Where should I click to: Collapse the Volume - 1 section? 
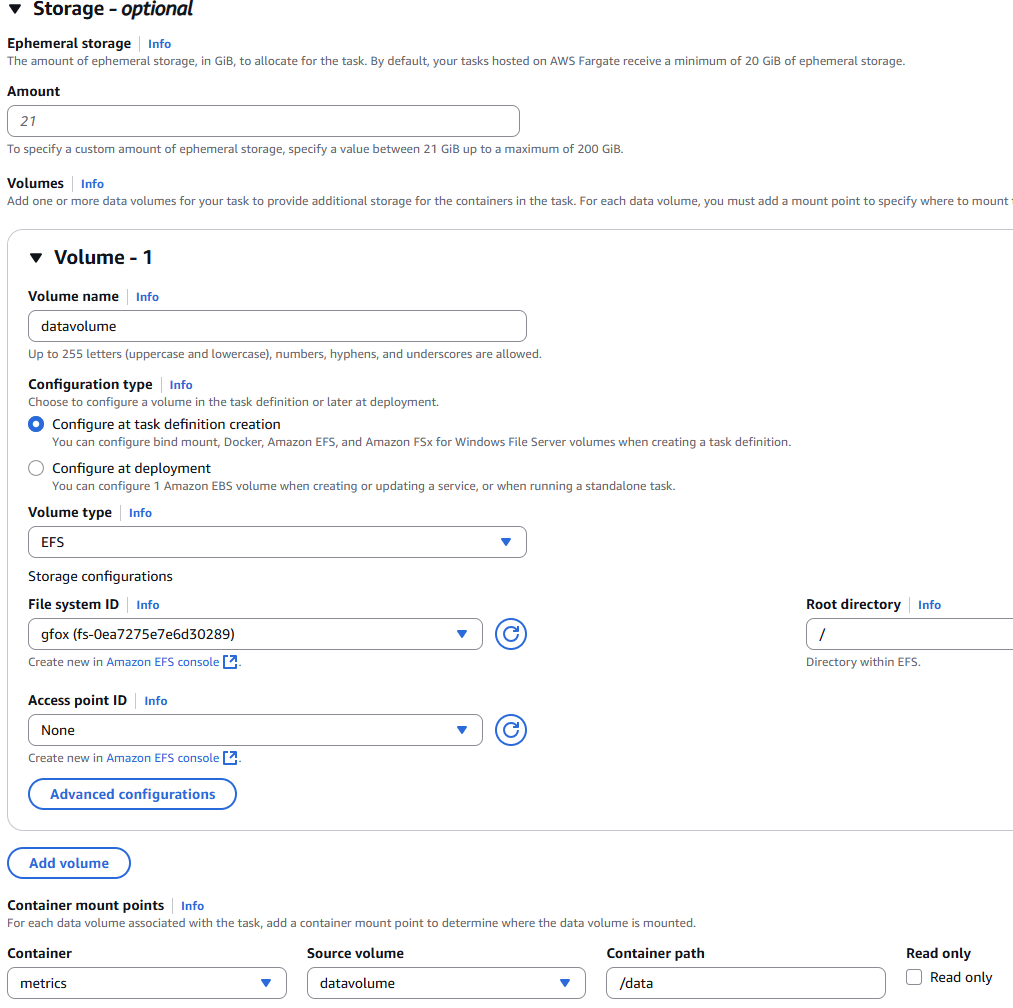(x=36, y=258)
